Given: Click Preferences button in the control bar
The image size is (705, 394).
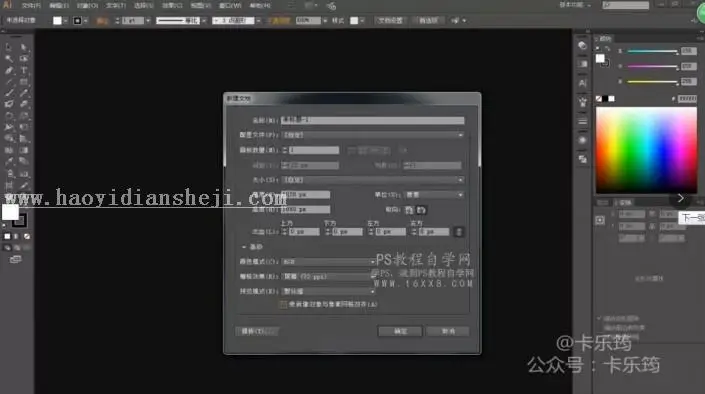Looking at the screenshot, I should 428,21.
